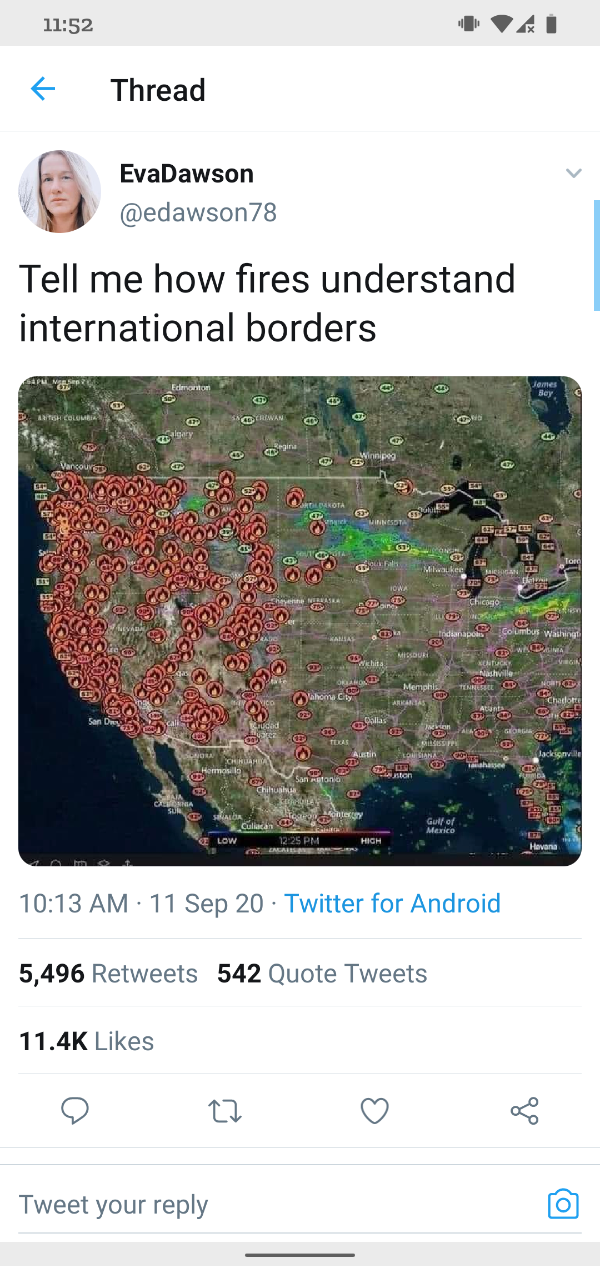This screenshot has height=1266, width=600.
Task: Open the @edawson78 handle
Action: [198, 213]
